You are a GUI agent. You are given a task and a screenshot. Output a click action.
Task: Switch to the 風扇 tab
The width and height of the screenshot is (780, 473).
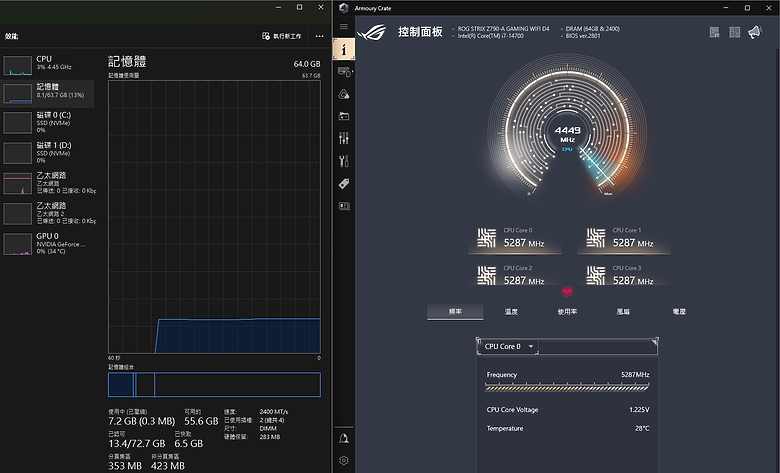click(x=623, y=311)
